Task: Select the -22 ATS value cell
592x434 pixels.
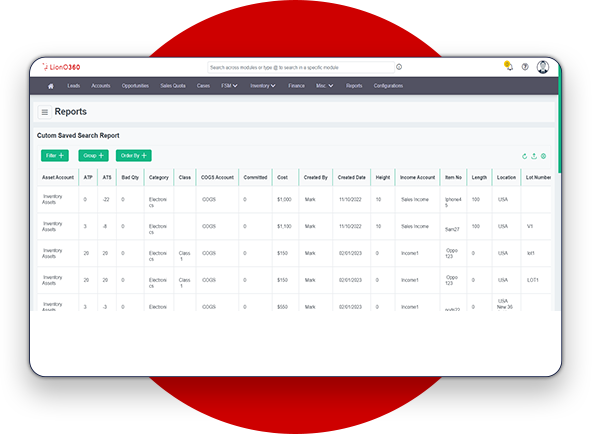Action: click(x=106, y=199)
